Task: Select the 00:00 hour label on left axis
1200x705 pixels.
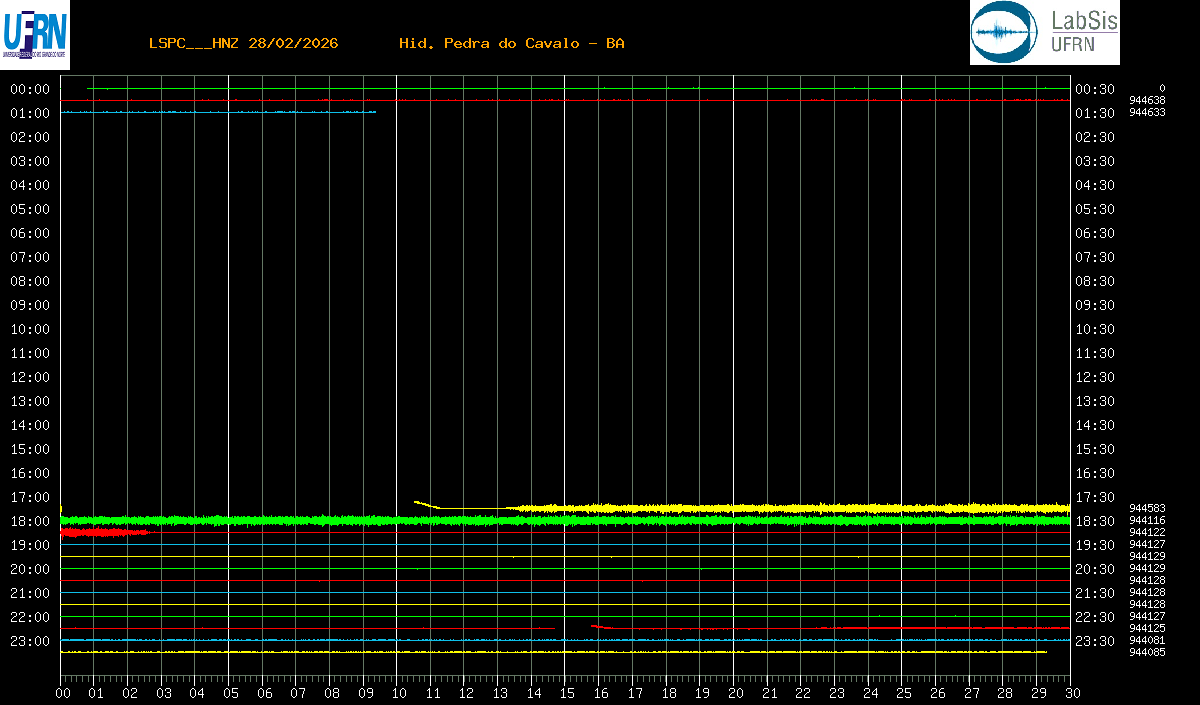Action: pos(30,89)
